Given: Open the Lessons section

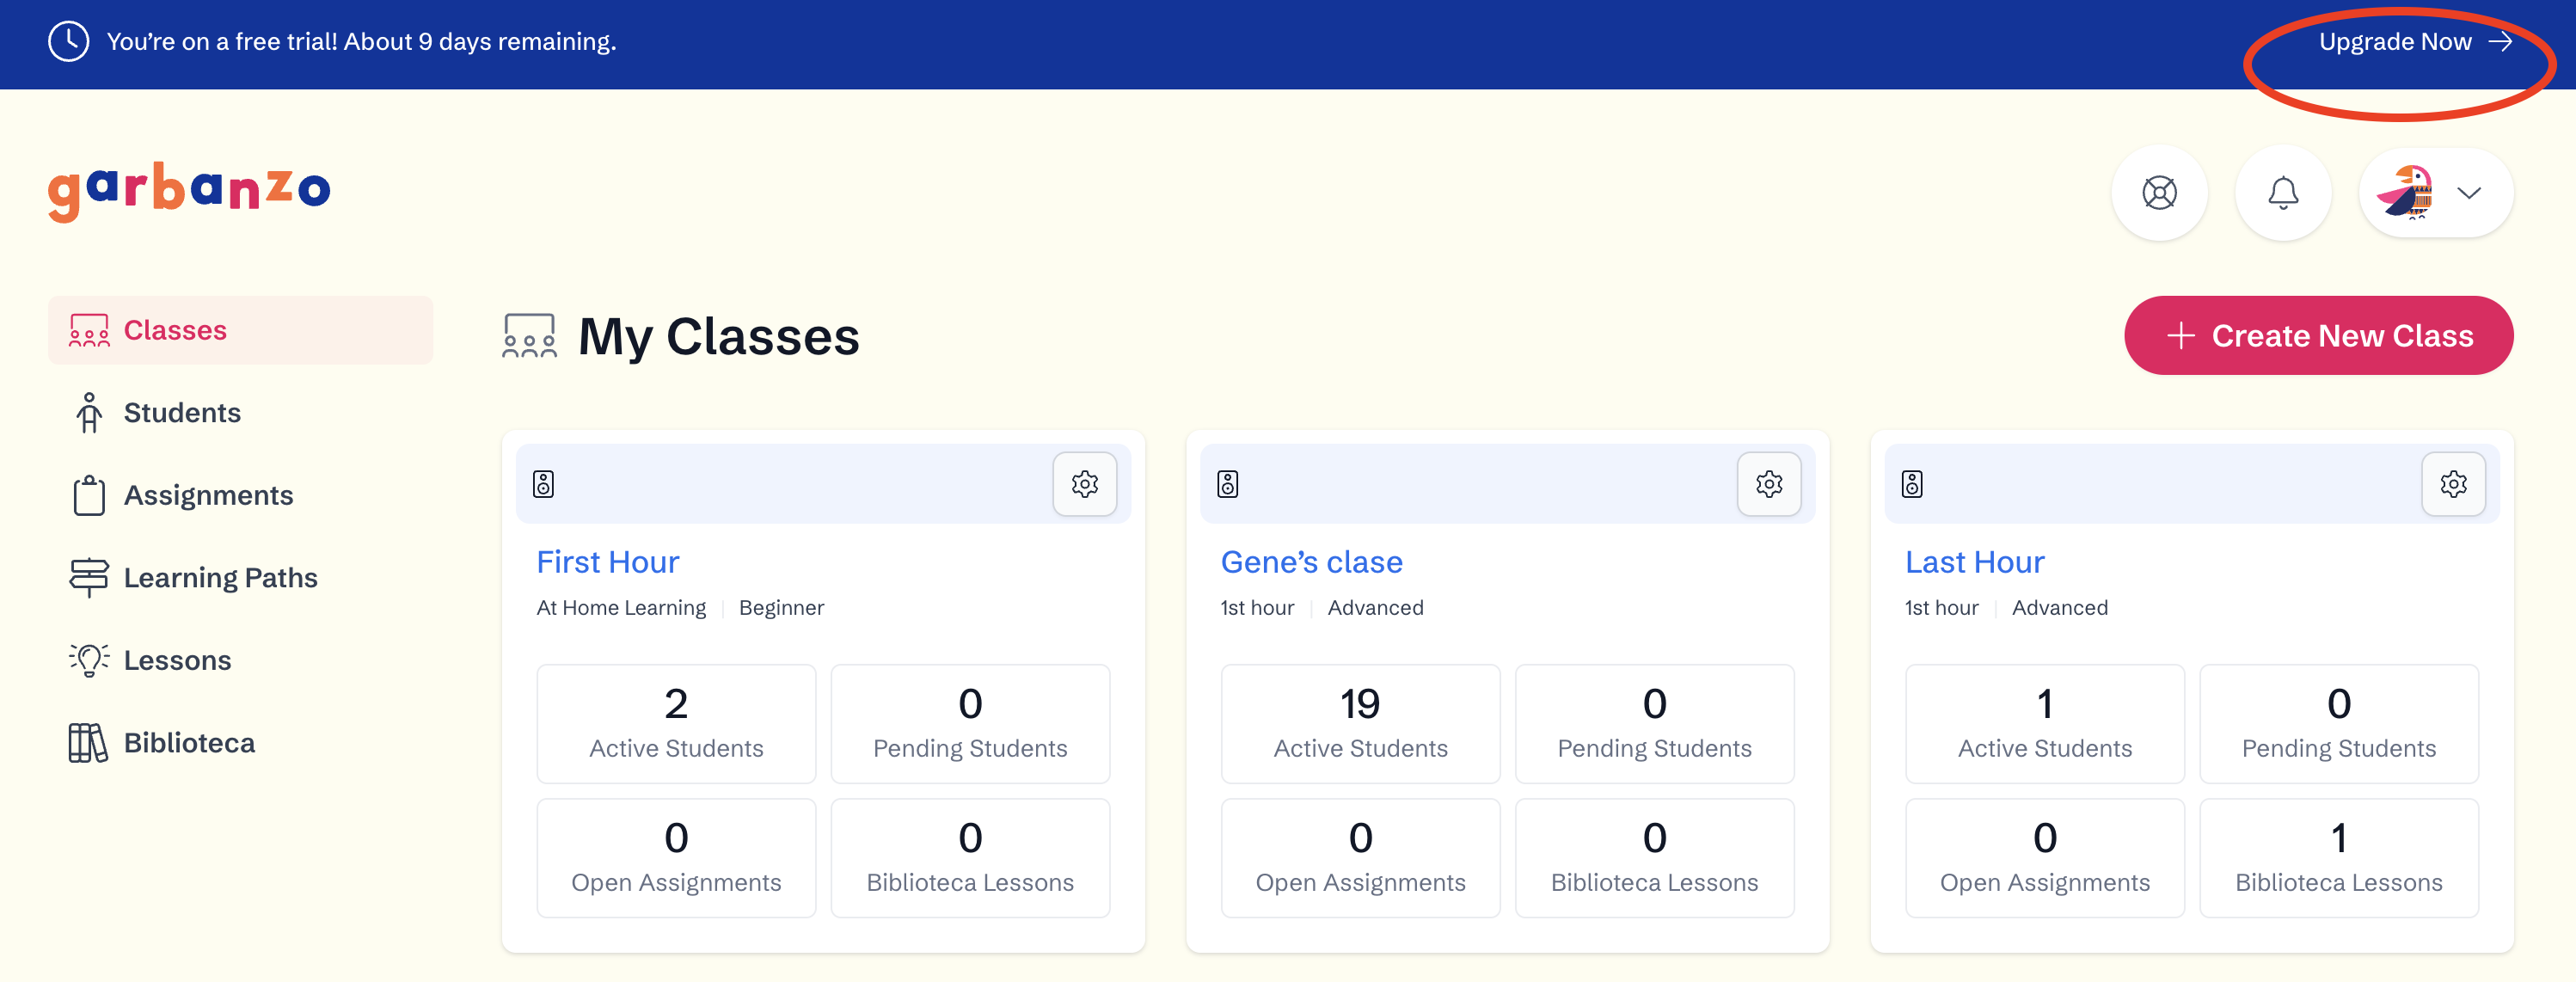Looking at the screenshot, I should tap(176, 660).
